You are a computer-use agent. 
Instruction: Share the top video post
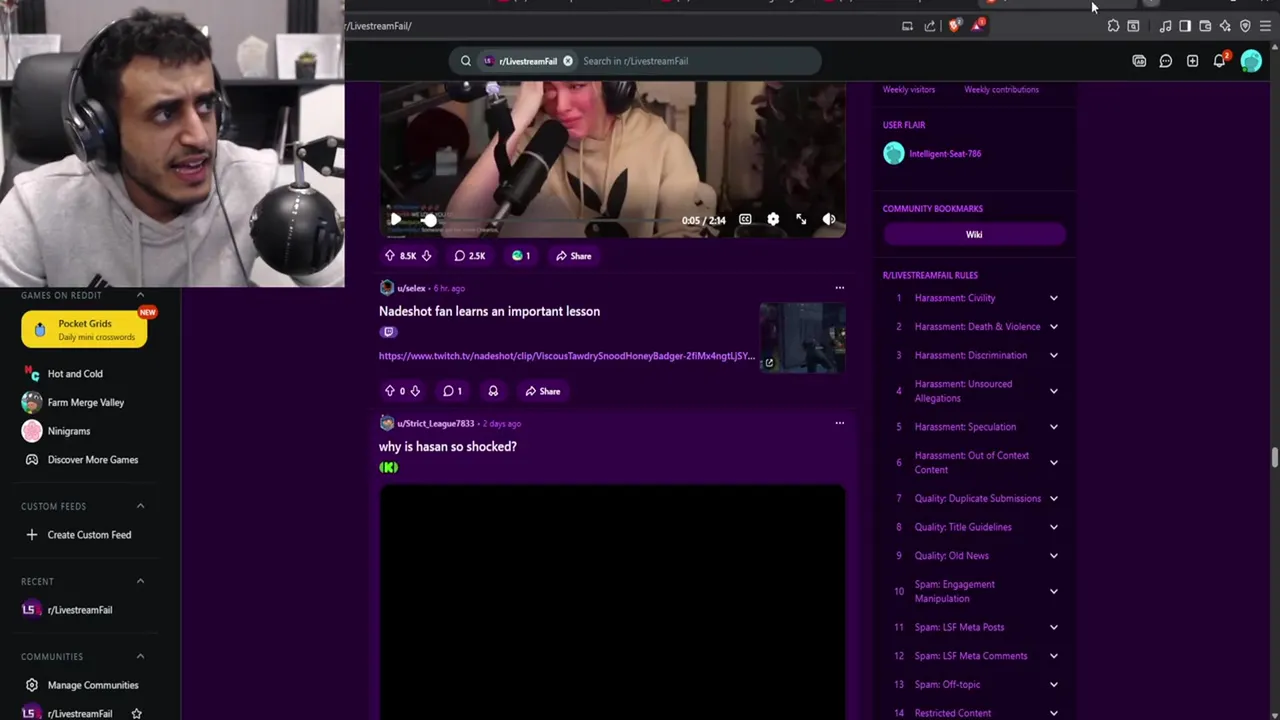(574, 256)
